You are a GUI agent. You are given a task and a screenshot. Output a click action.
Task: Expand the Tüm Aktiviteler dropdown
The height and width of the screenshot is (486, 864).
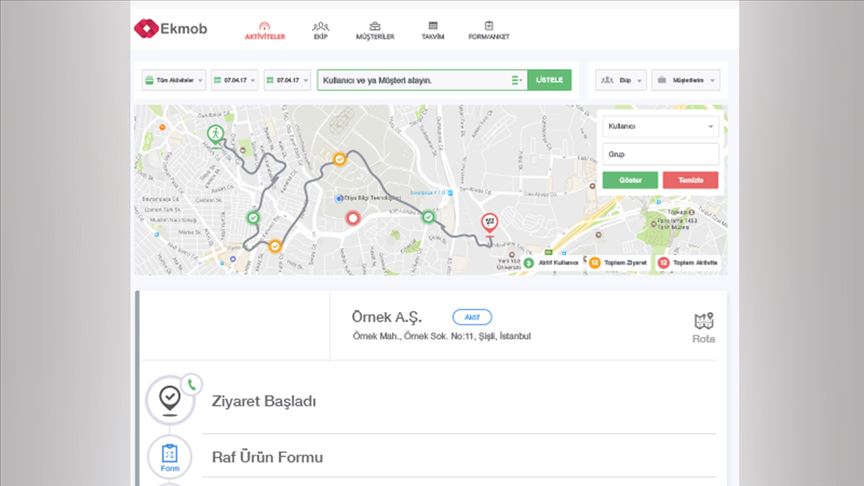click(x=174, y=80)
